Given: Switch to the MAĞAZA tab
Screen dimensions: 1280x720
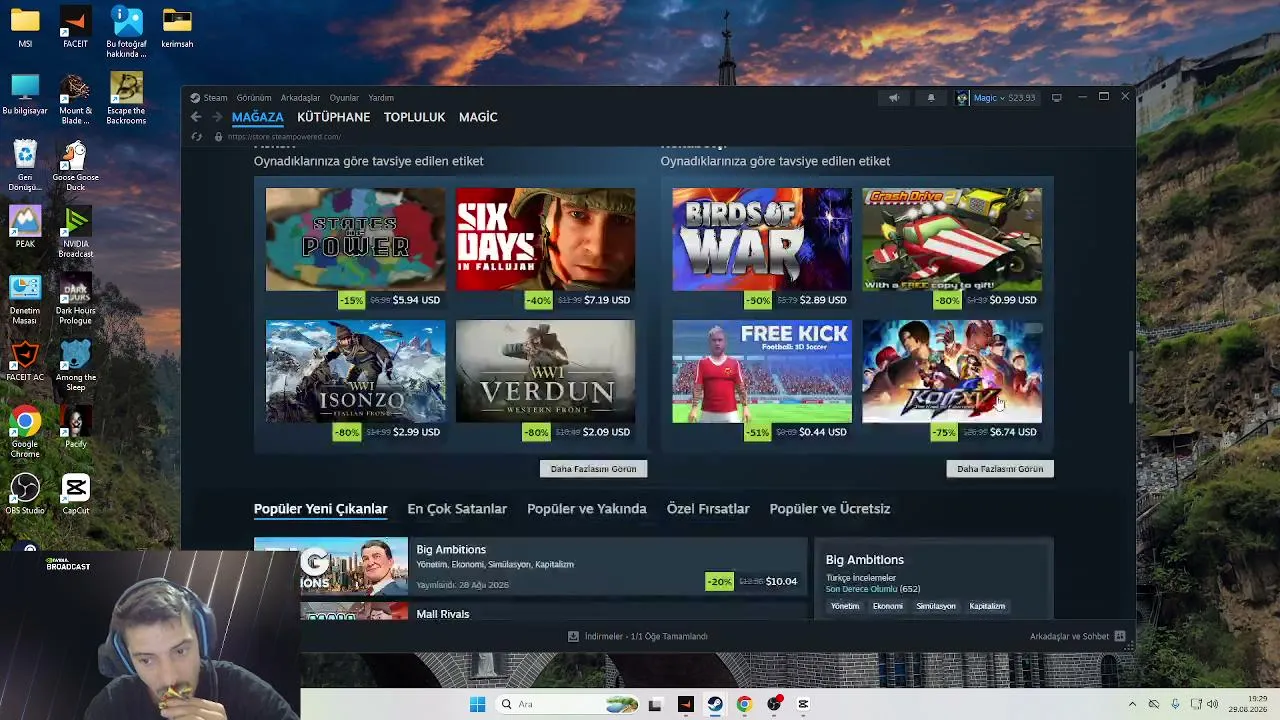Looking at the screenshot, I should [x=258, y=117].
